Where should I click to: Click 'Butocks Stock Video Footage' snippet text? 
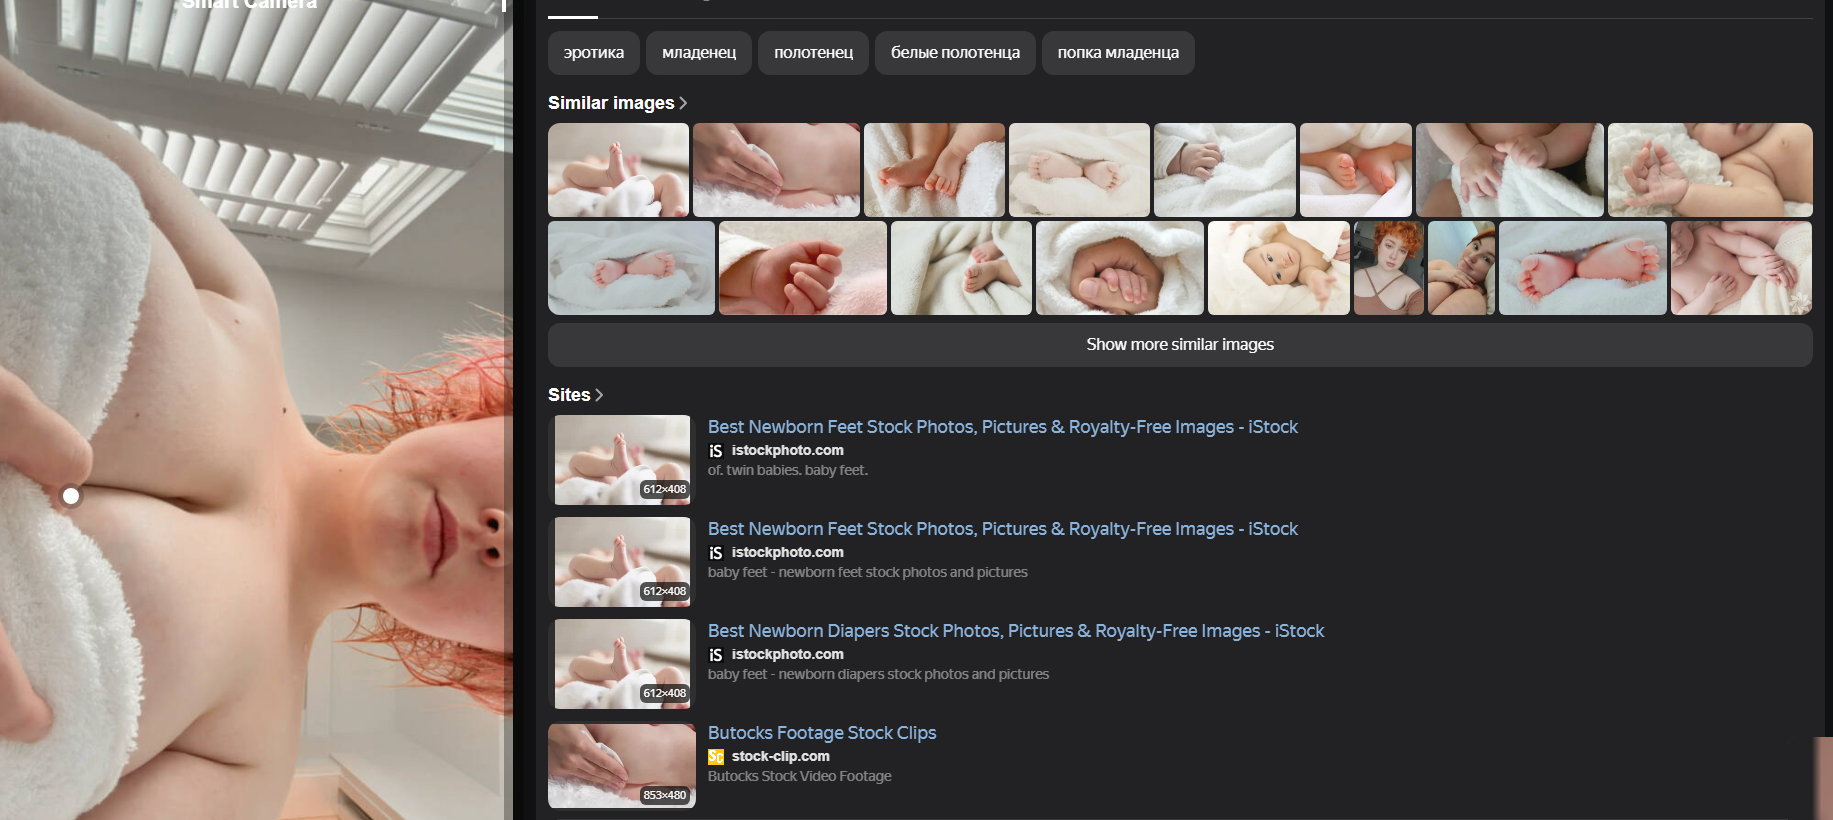(799, 776)
